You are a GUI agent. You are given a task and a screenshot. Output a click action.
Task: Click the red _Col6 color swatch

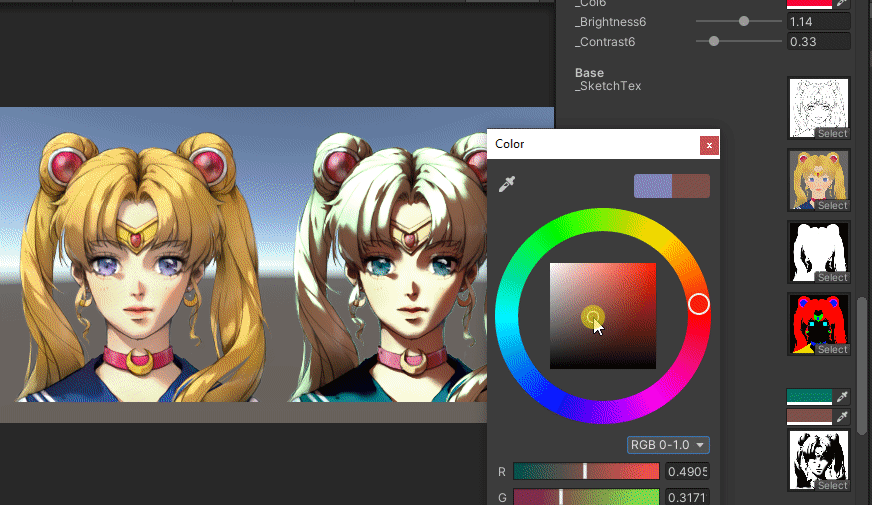click(809, 3)
